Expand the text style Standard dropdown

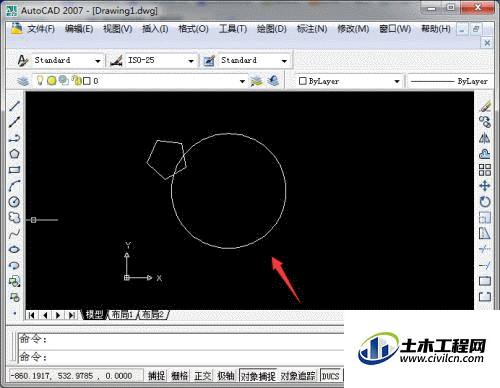[98, 61]
